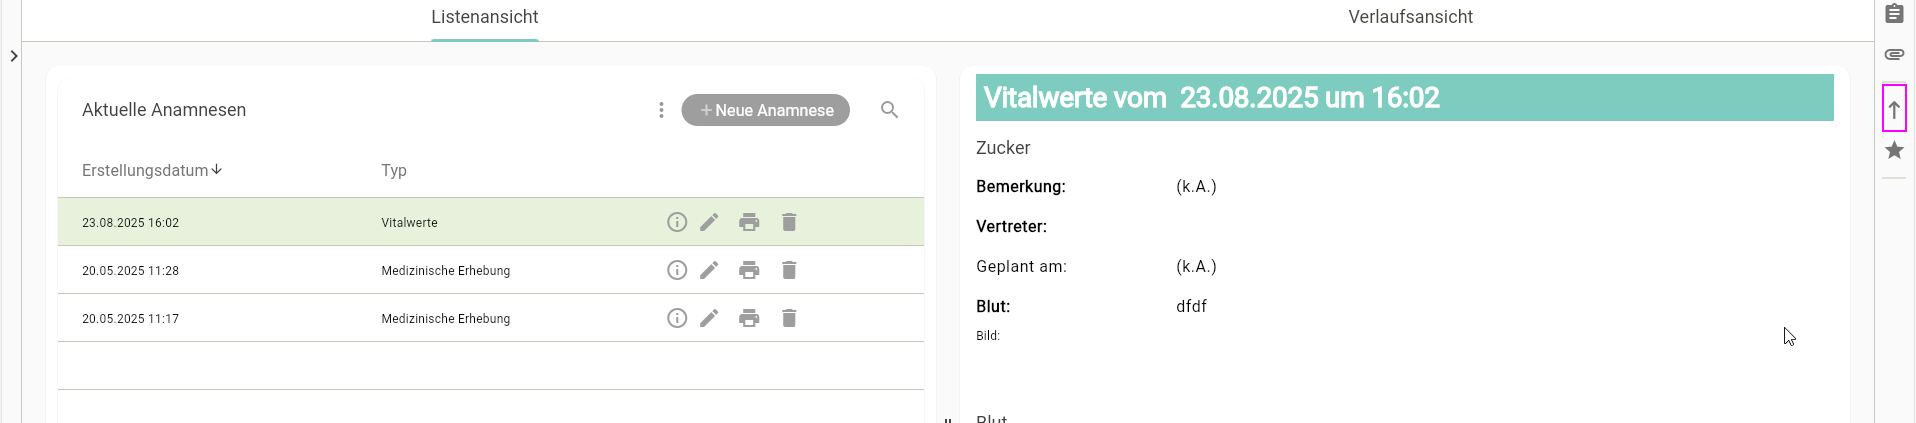Edit the 20.05.2025 11:28 Medizinische Erhebung
1916x423 pixels.
709,270
